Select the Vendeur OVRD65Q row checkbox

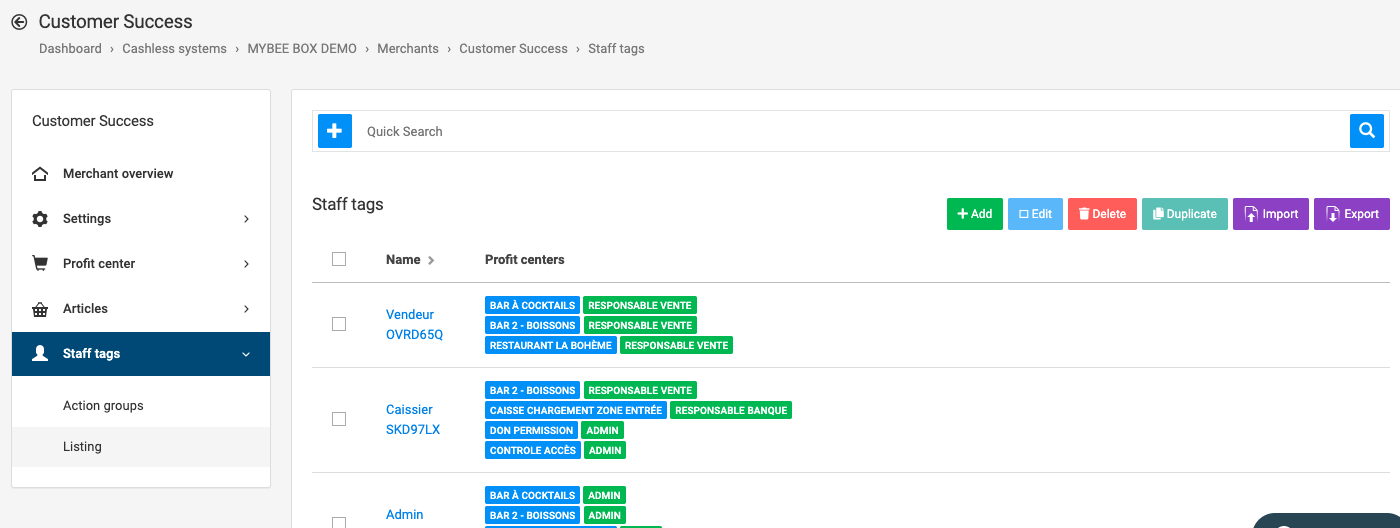click(339, 324)
